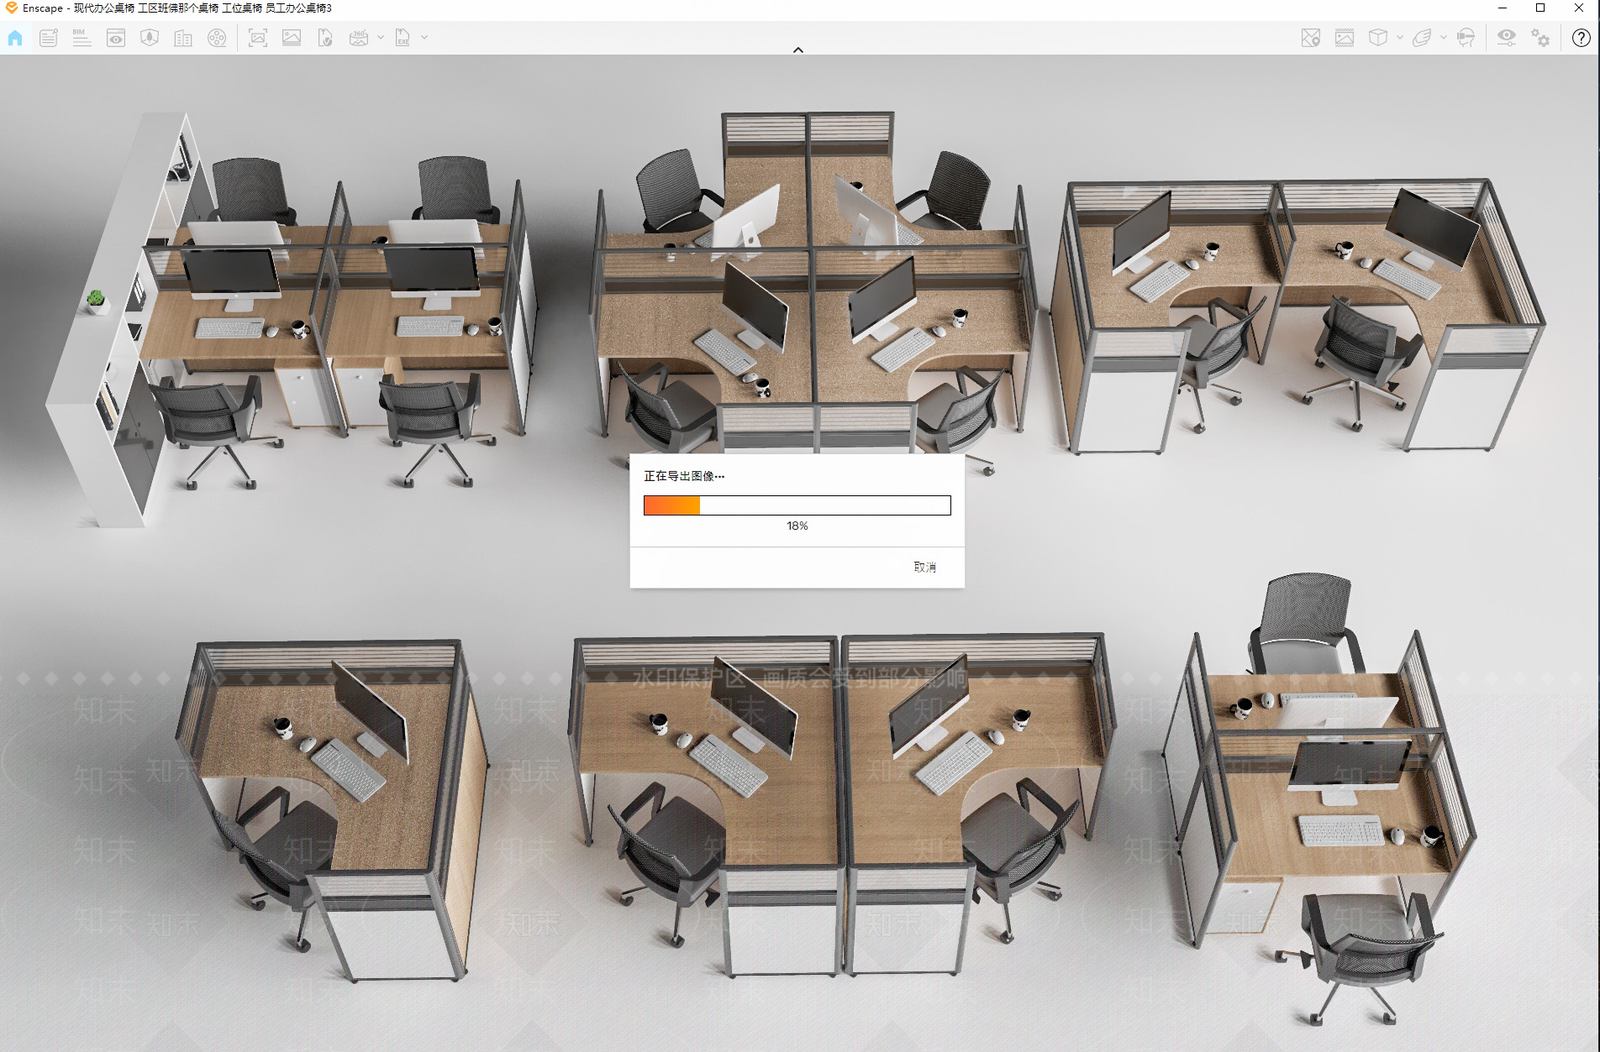The height and width of the screenshot is (1052, 1600).
Task: Export a standalone EXE file
Action: pyautogui.click(x=403, y=38)
